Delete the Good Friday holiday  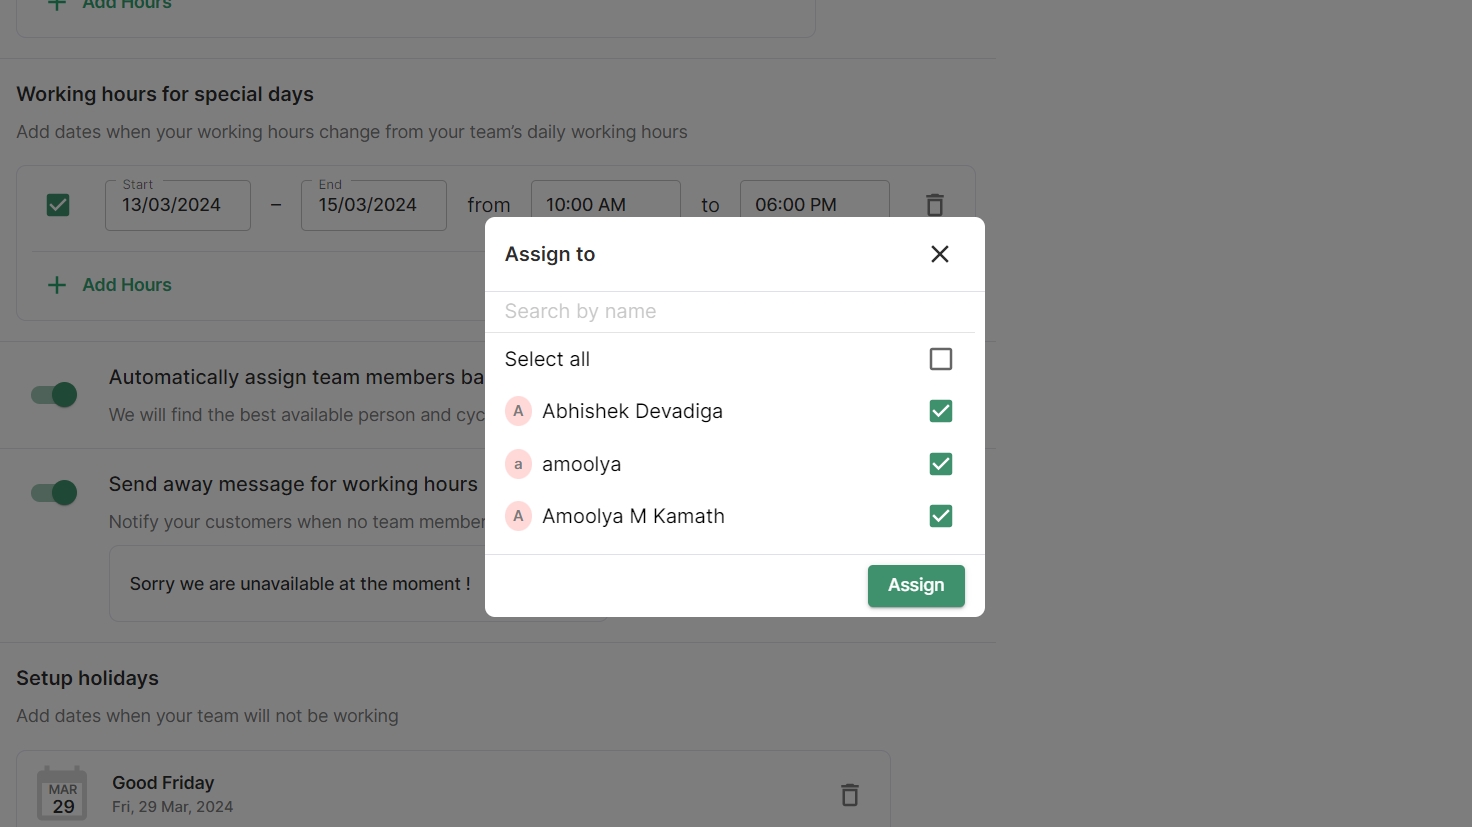849,795
